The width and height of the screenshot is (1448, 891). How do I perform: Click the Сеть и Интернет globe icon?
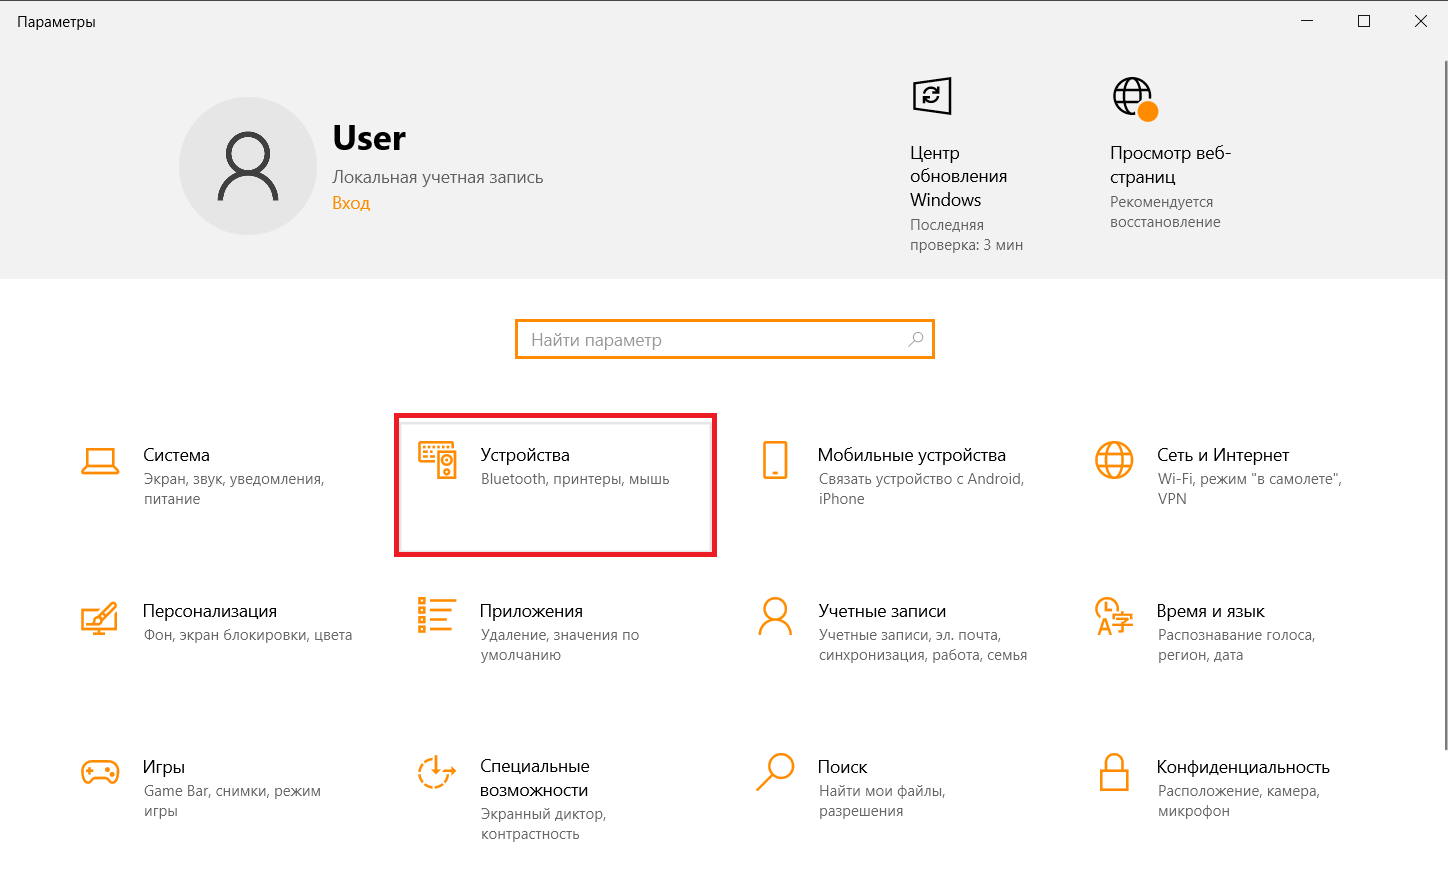coord(1114,460)
